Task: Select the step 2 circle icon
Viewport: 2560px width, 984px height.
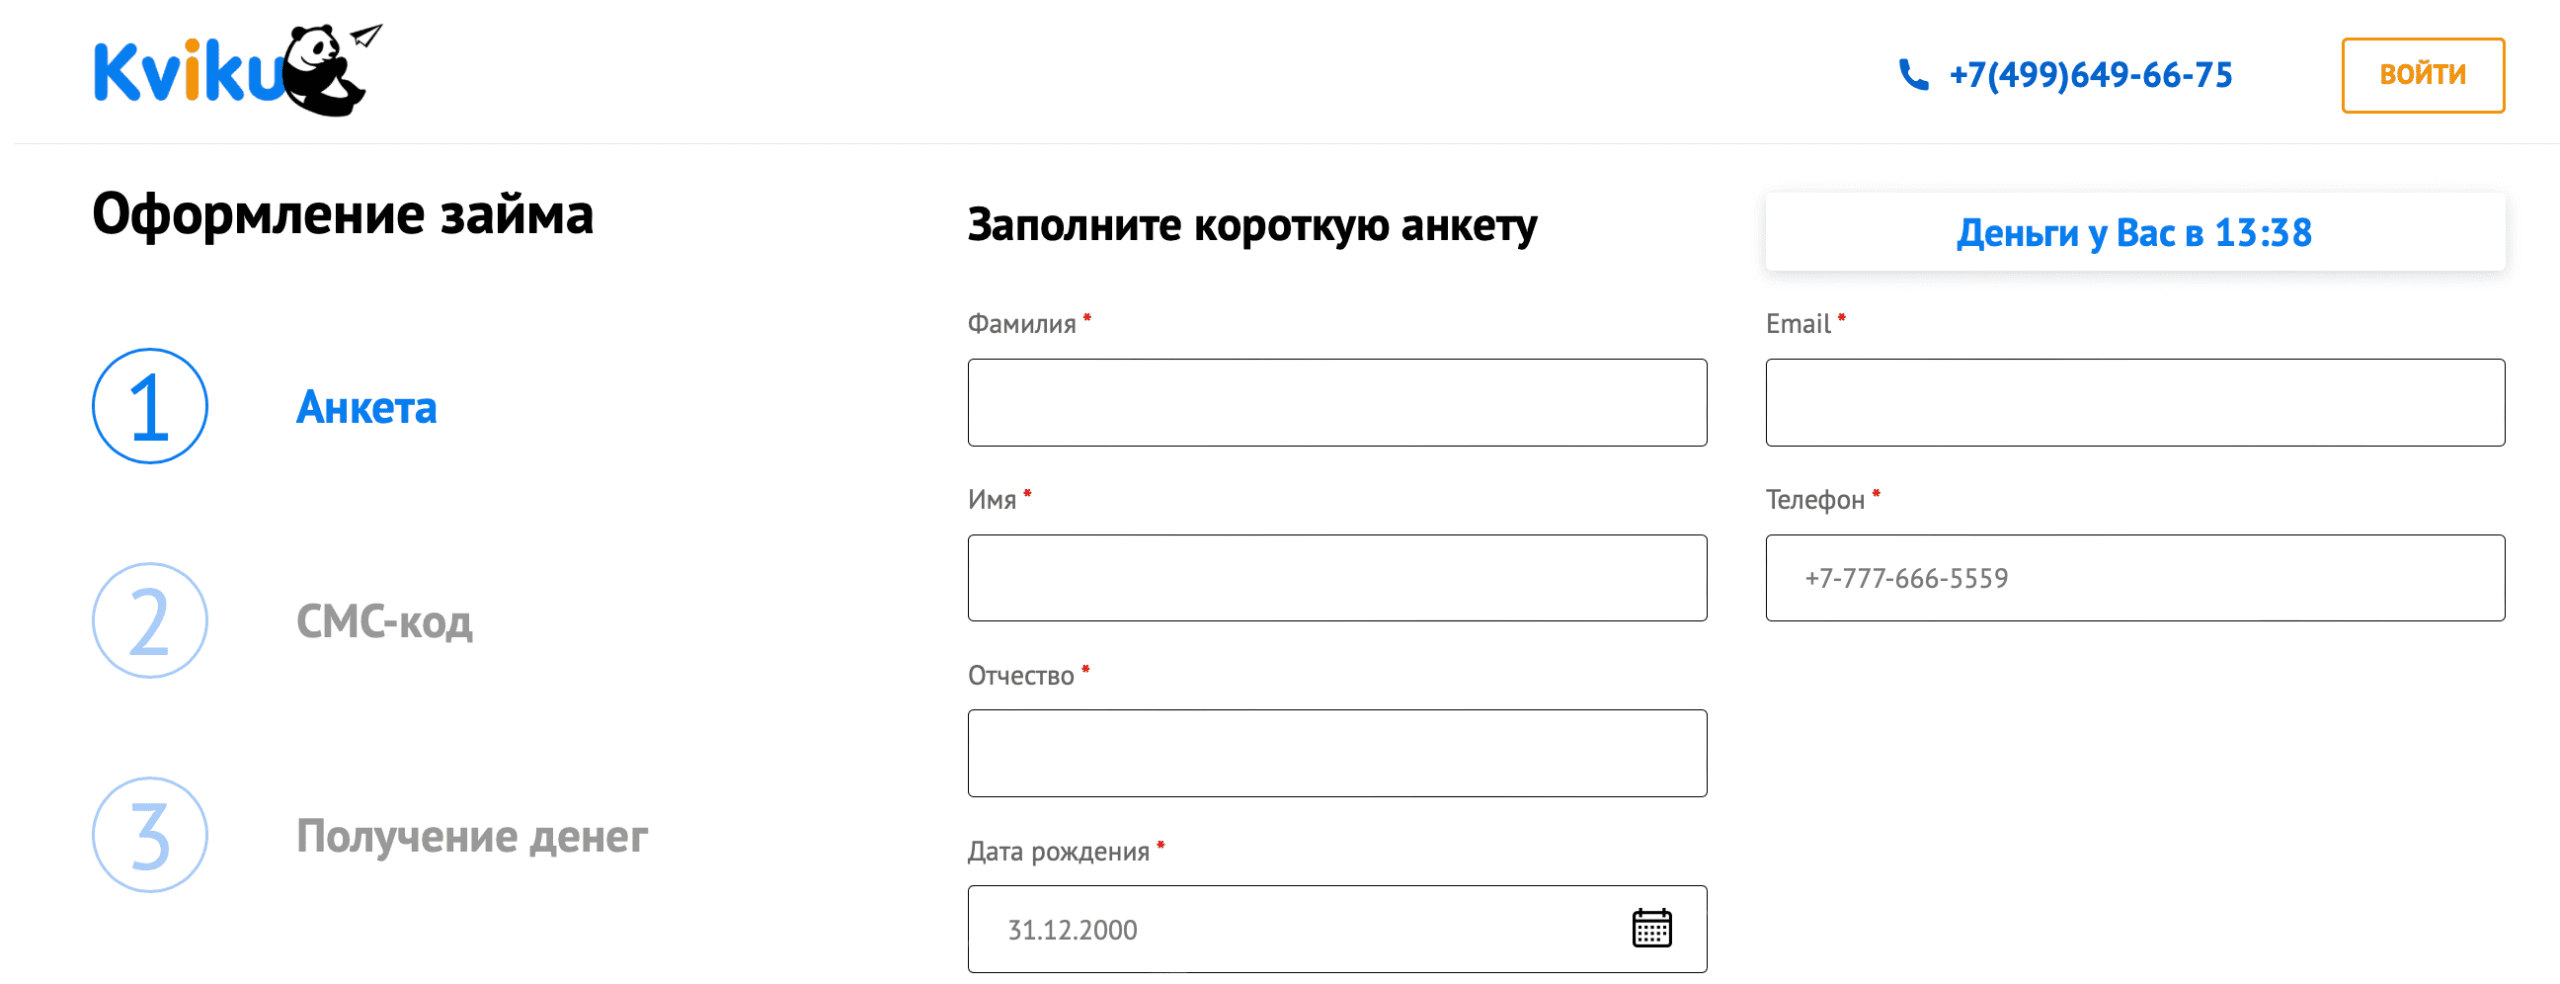Action: (150, 620)
